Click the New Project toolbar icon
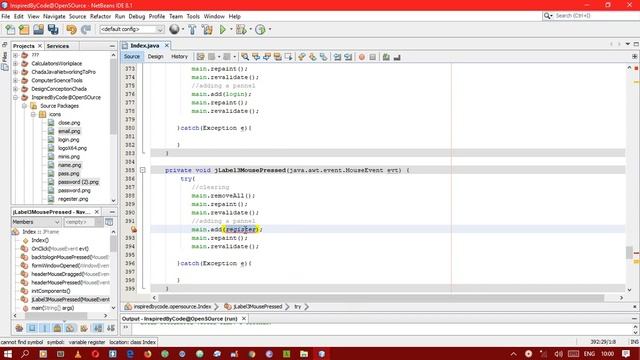This screenshot has width=640, height=360. point(24,29)
